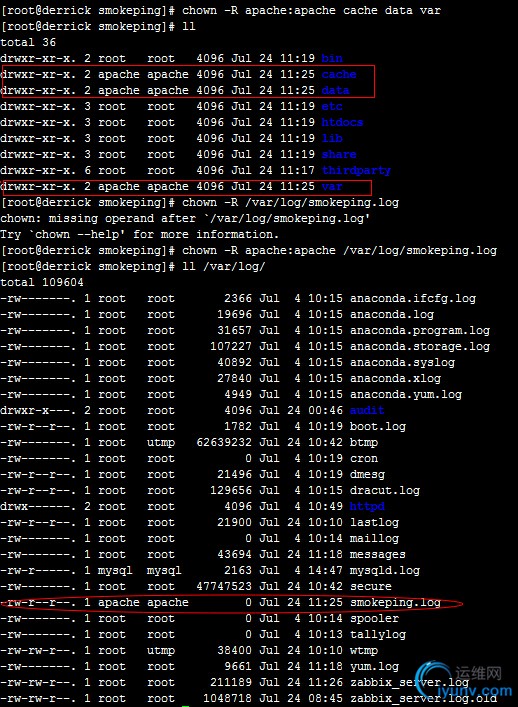Viewport: 518px width, 707px height.
Task: Click the 'yum.log' filename
Action: tap(374, 667)
